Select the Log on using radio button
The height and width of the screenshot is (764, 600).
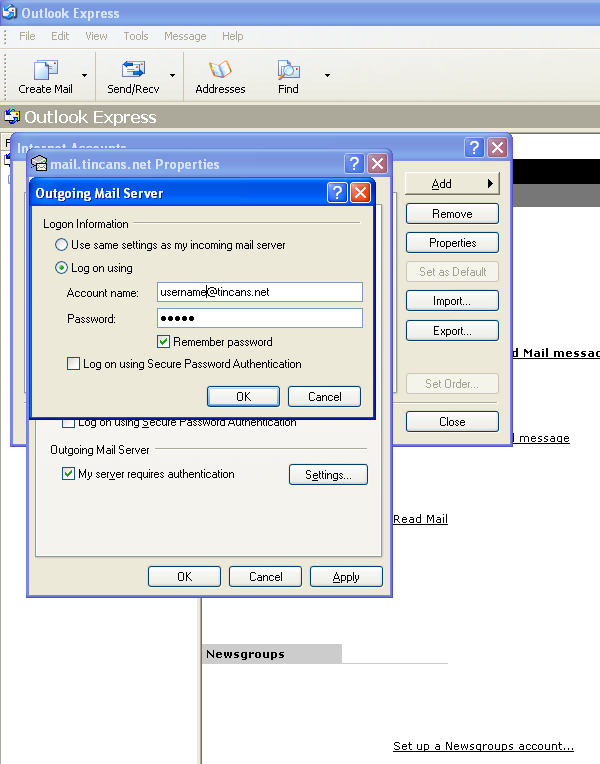(x=61, y=268)
